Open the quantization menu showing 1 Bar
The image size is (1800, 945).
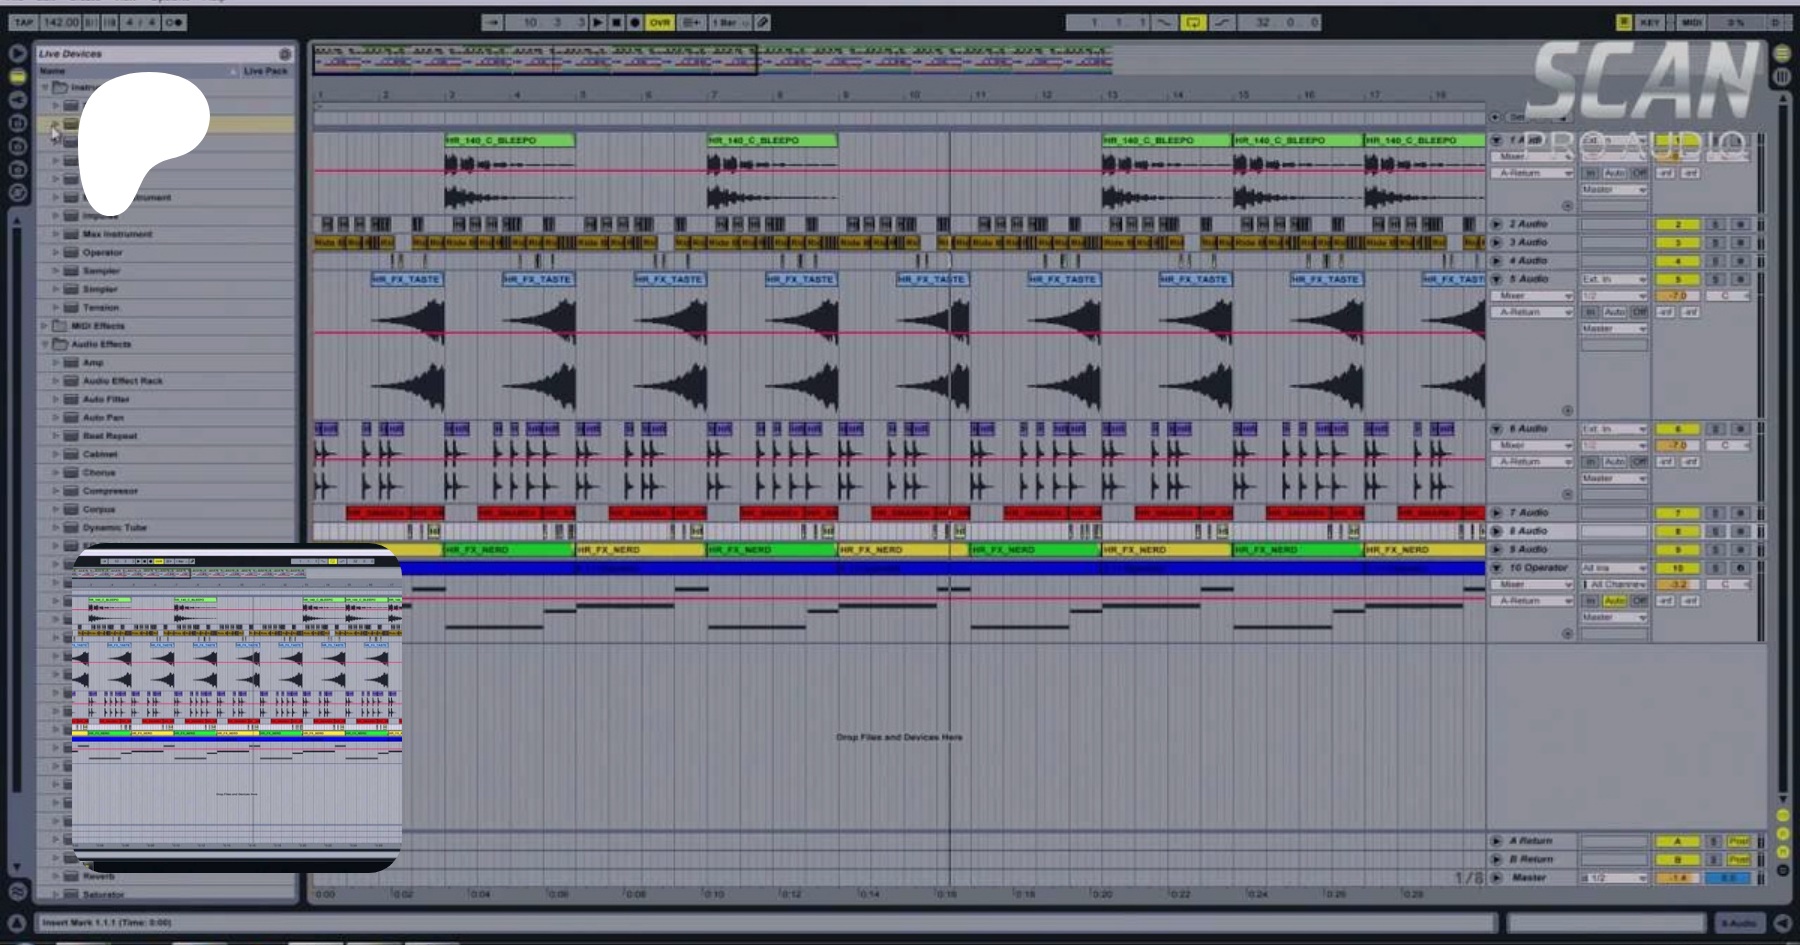727,22
